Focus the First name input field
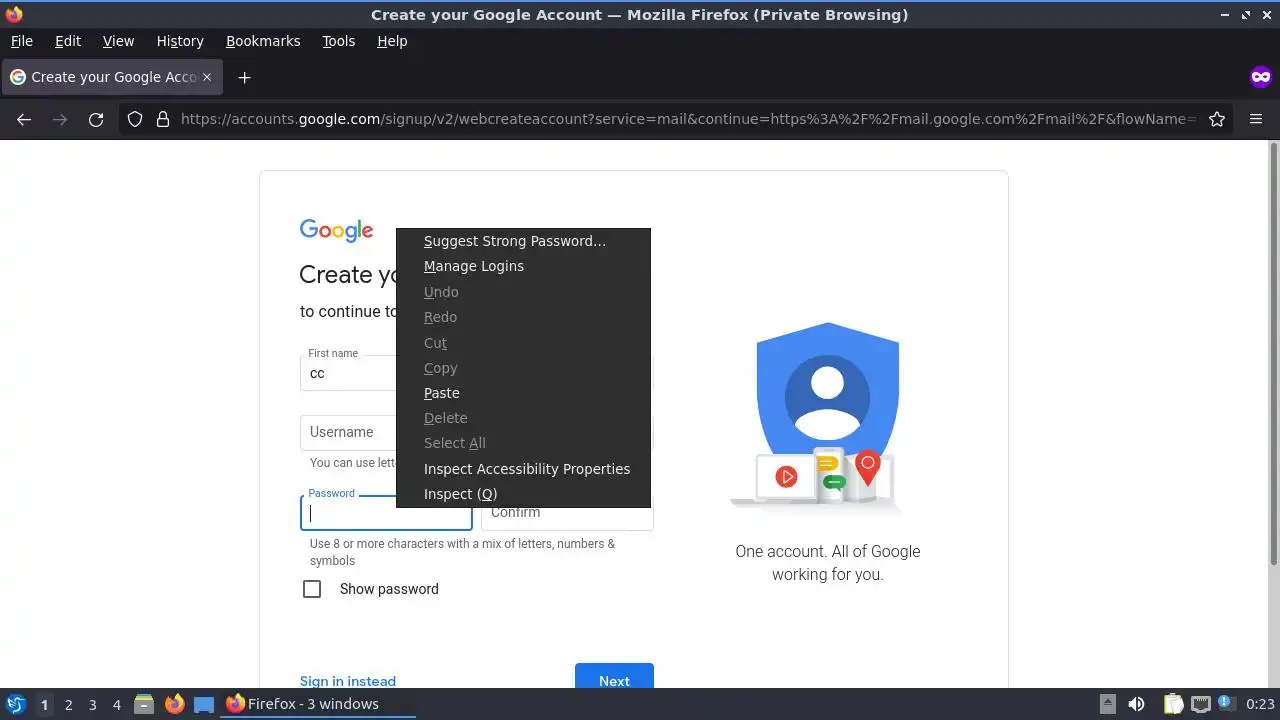The height and width of the screenshot is (720, 1280). click(x=348, y=373)
